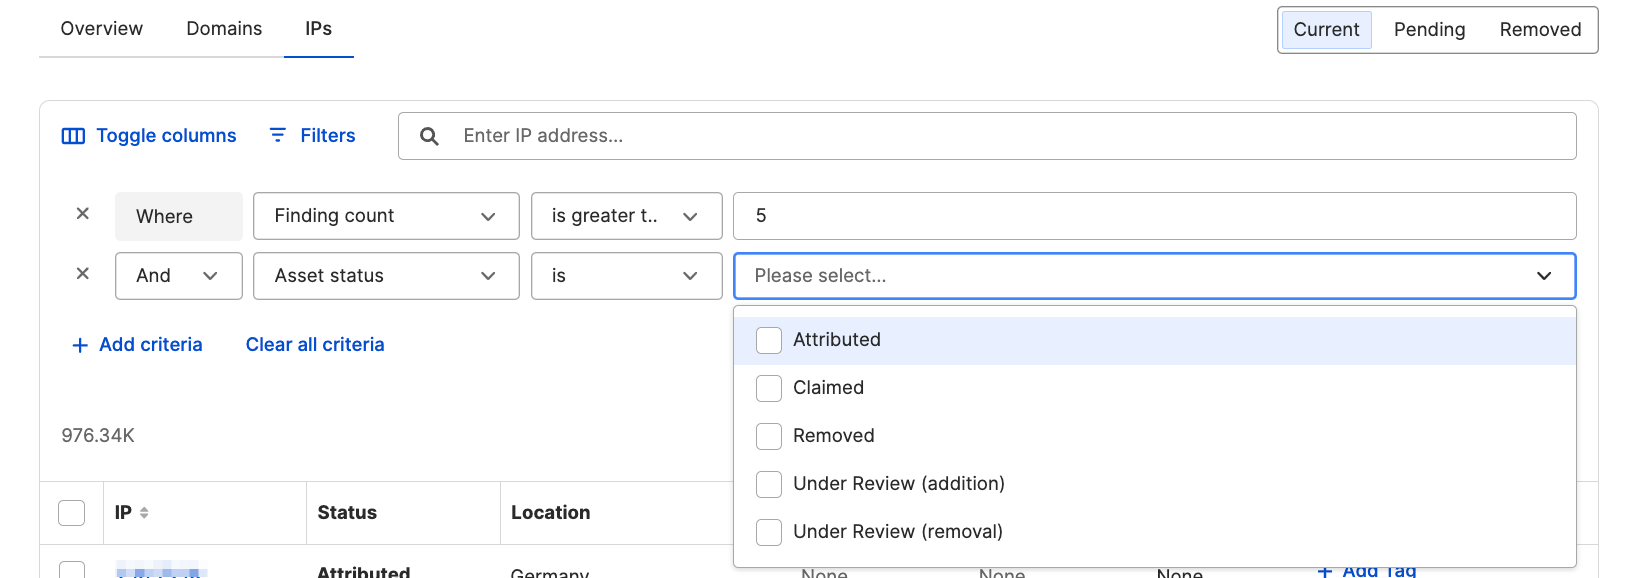
Task: Expand the And operator dropdown
Action: click(x=179, y=276)
